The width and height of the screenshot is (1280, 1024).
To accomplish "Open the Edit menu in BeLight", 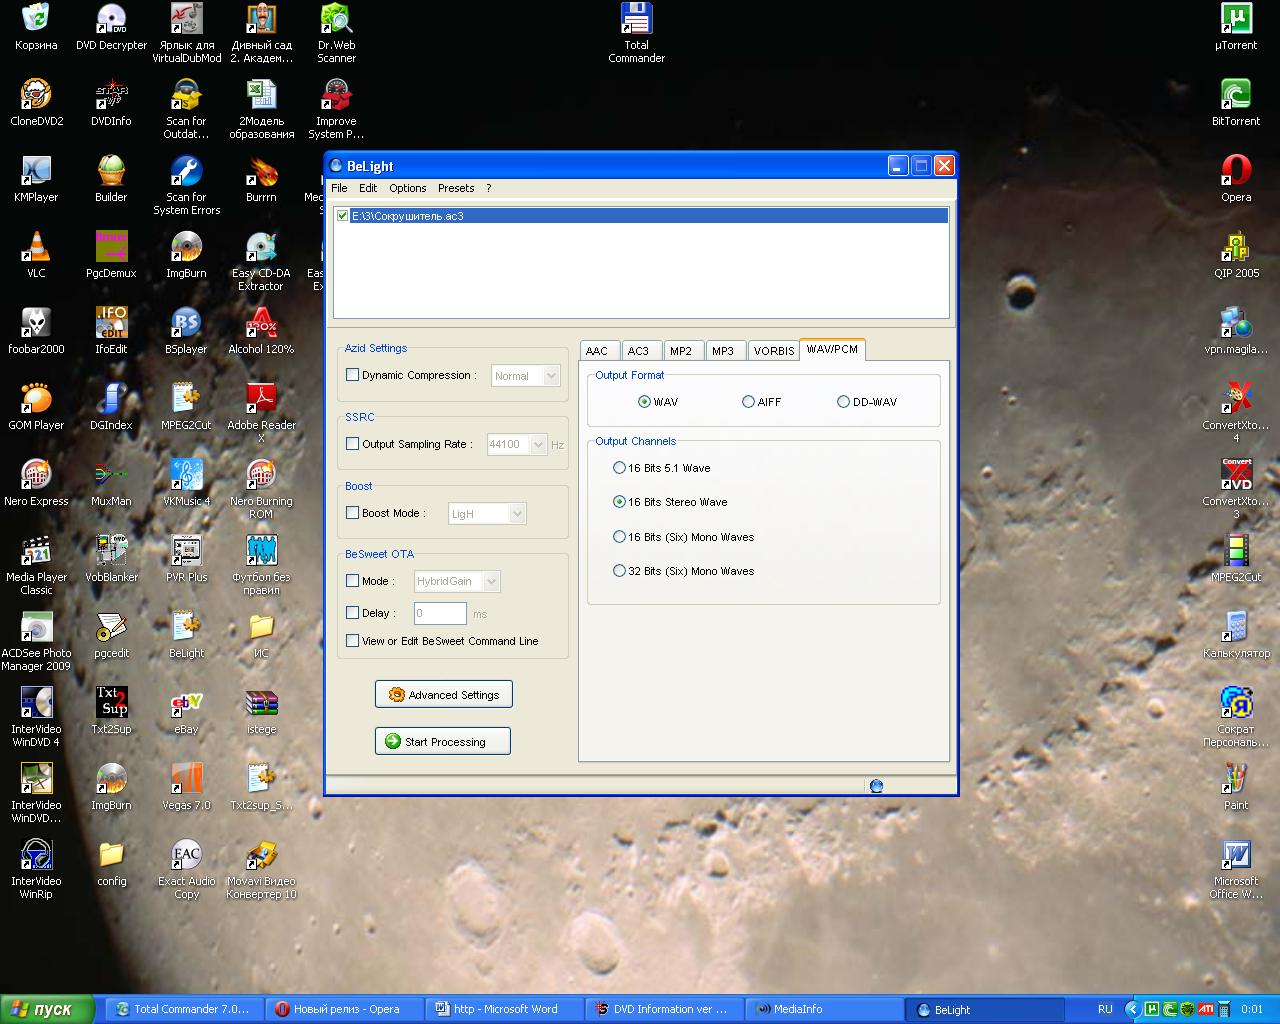I will [x=368, y=188].
